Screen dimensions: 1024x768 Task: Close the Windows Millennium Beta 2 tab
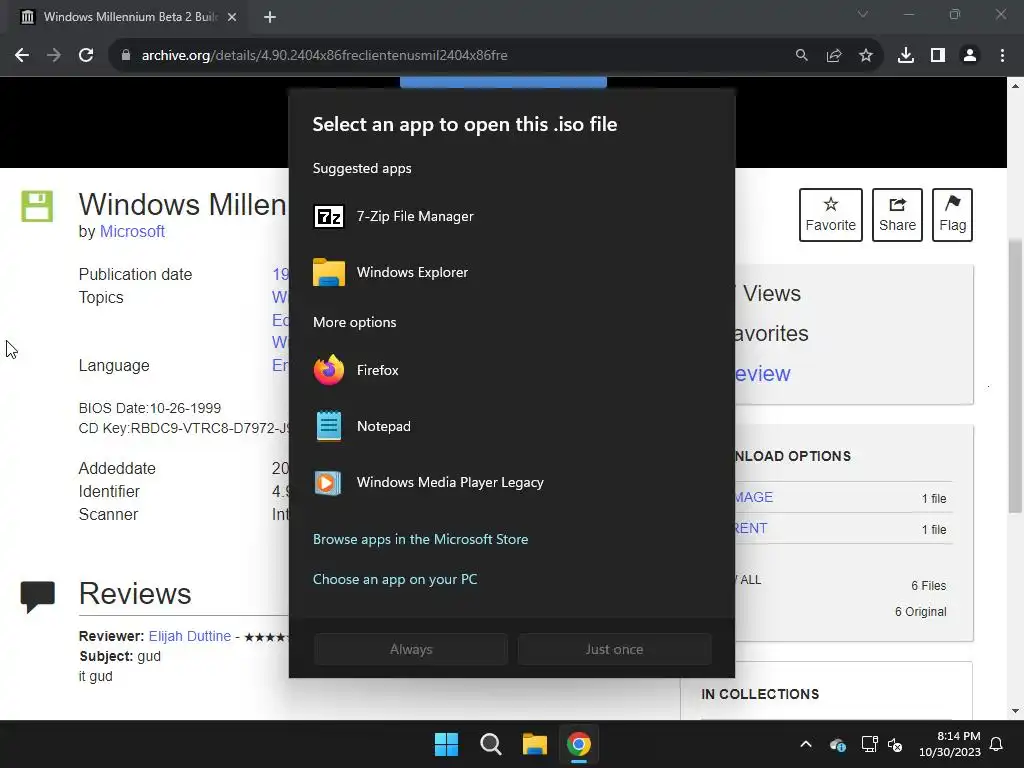(x=232, y=17)
